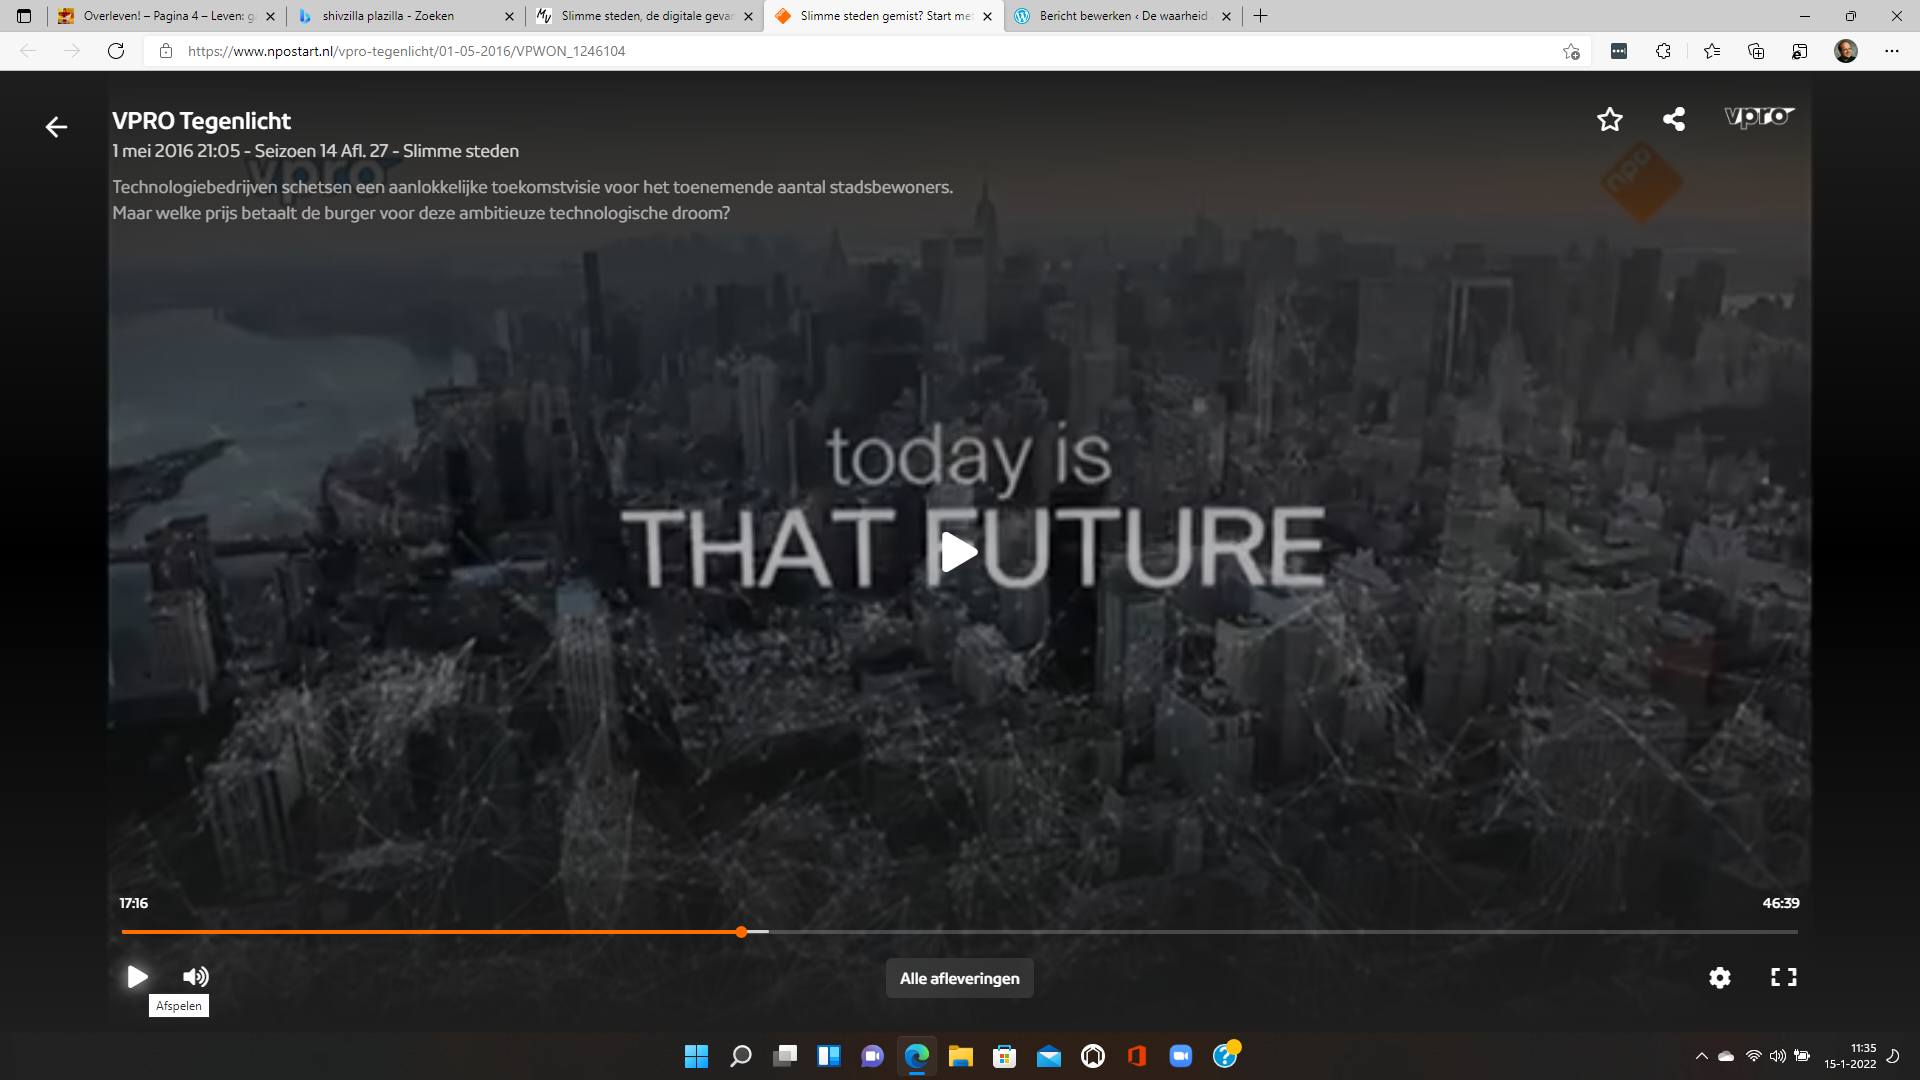
Task: Click the orange seek bar handle
Action: [741, 931]
